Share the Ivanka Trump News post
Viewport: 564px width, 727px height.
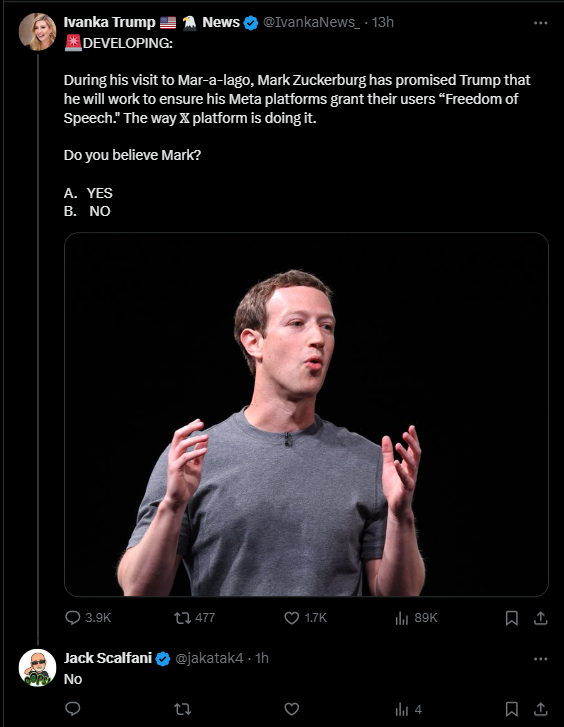pyautogui.click(x=540, y=618)
